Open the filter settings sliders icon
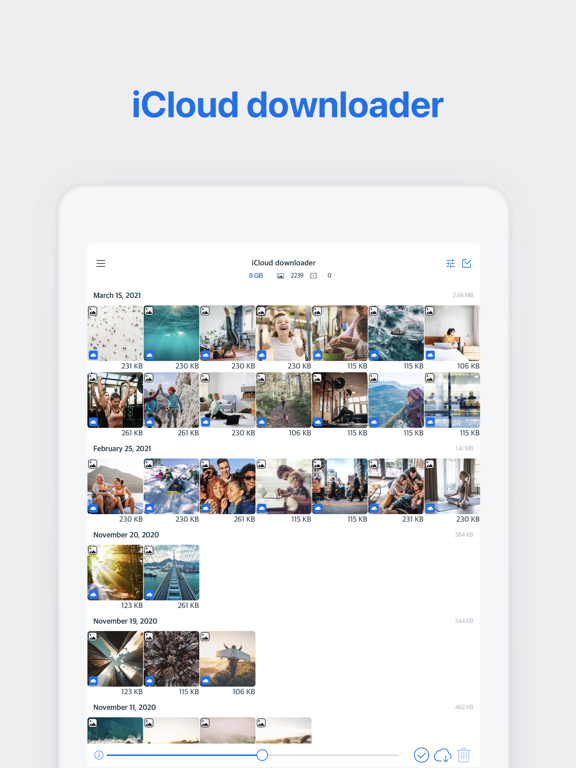 [x=450, y=264]
